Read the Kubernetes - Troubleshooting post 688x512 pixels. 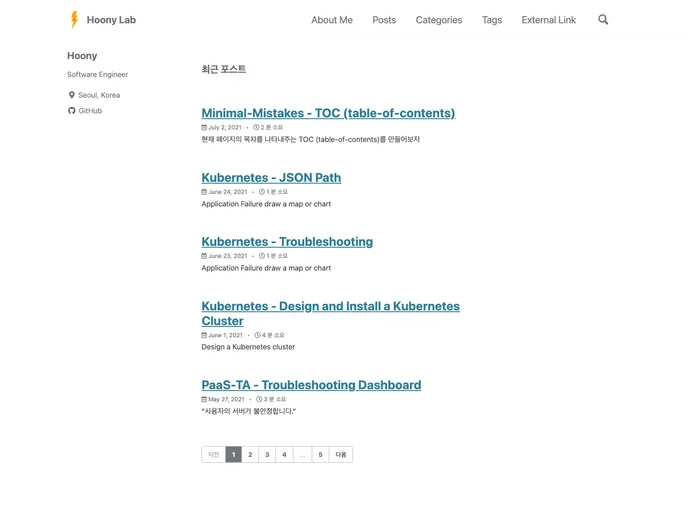[x=287, y=241]
